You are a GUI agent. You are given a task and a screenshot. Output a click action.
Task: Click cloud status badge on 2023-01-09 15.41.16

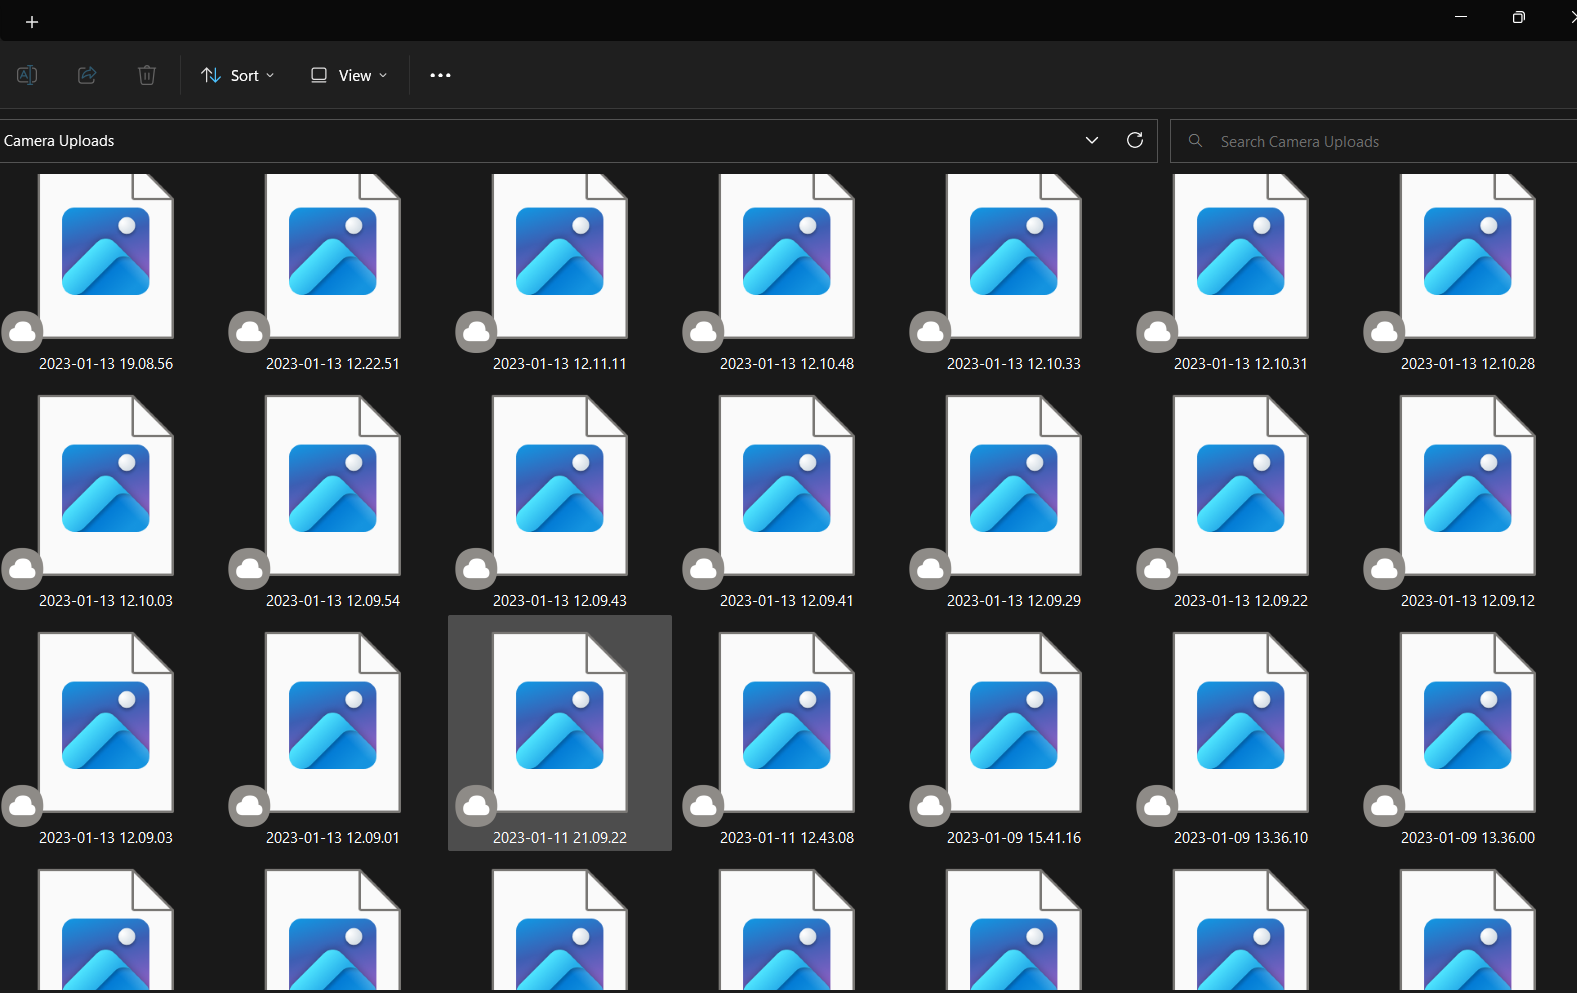[930, 806]
